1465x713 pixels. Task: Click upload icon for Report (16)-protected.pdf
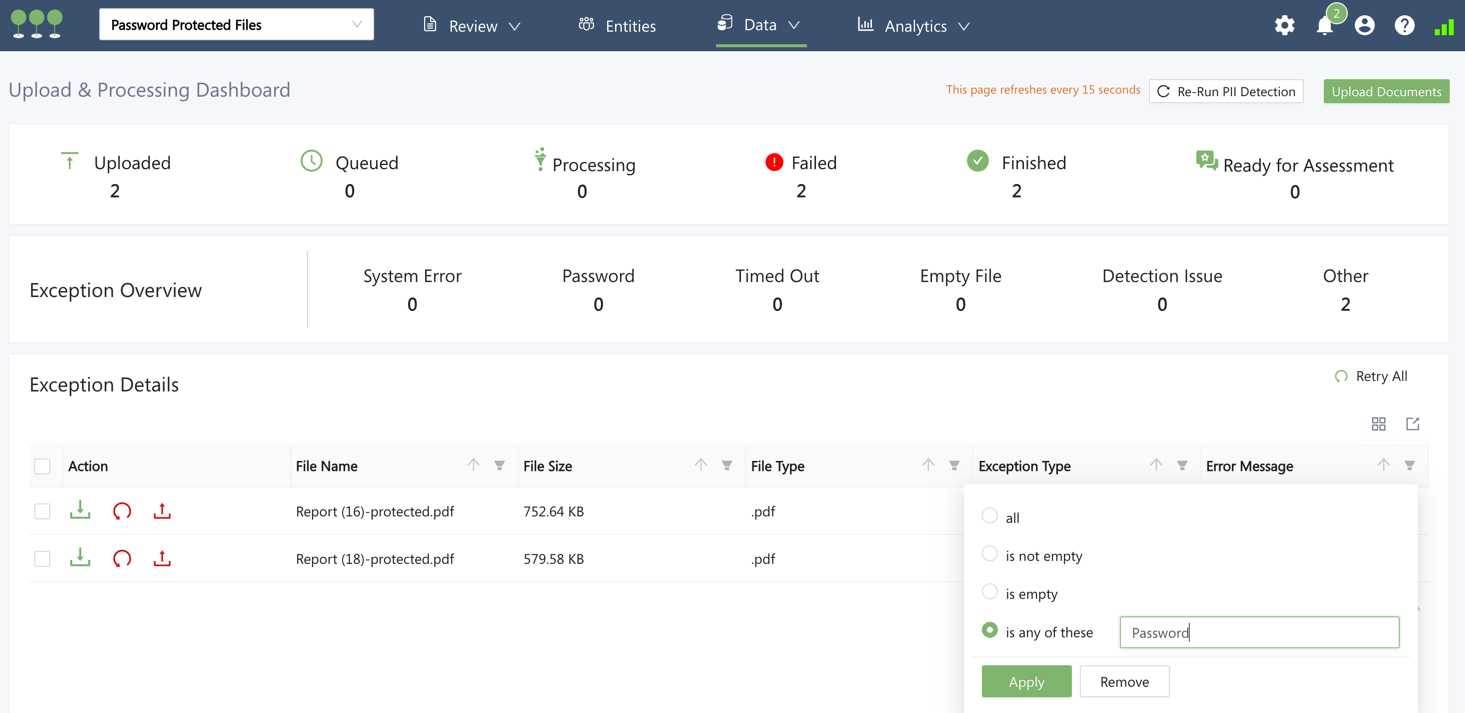click(x=162, y=511)
